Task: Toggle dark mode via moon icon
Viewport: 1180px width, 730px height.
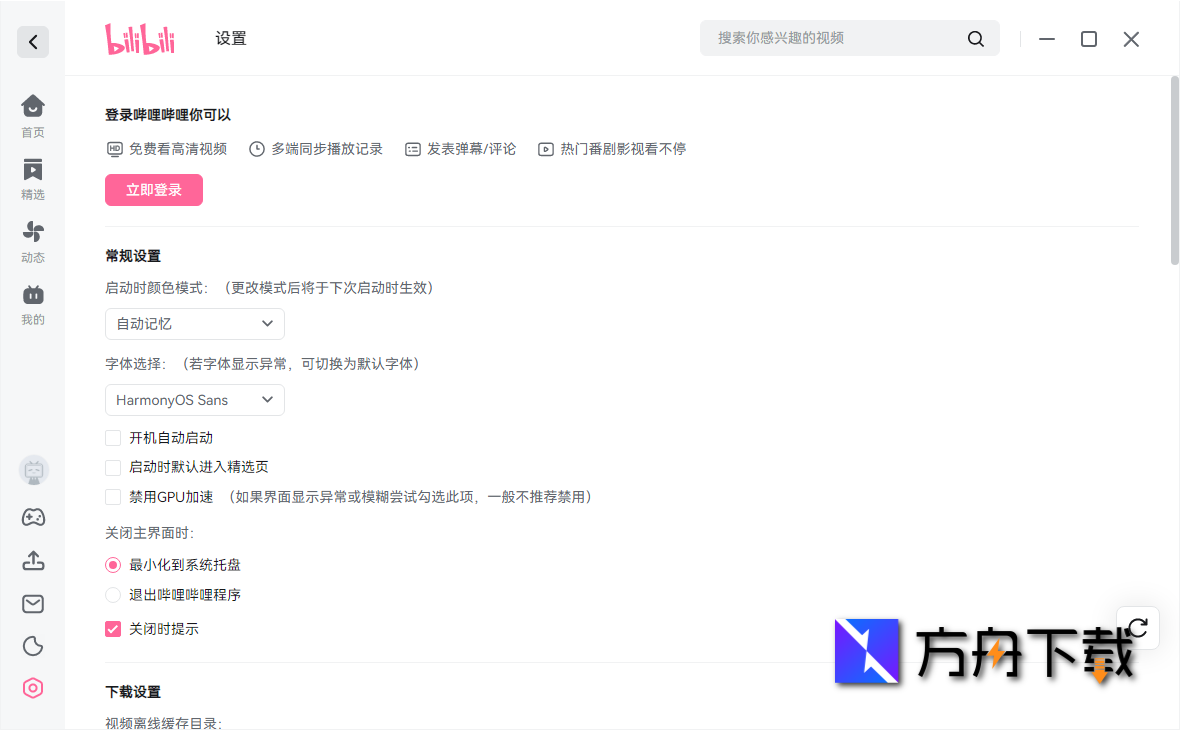Action: coord(32,646)
